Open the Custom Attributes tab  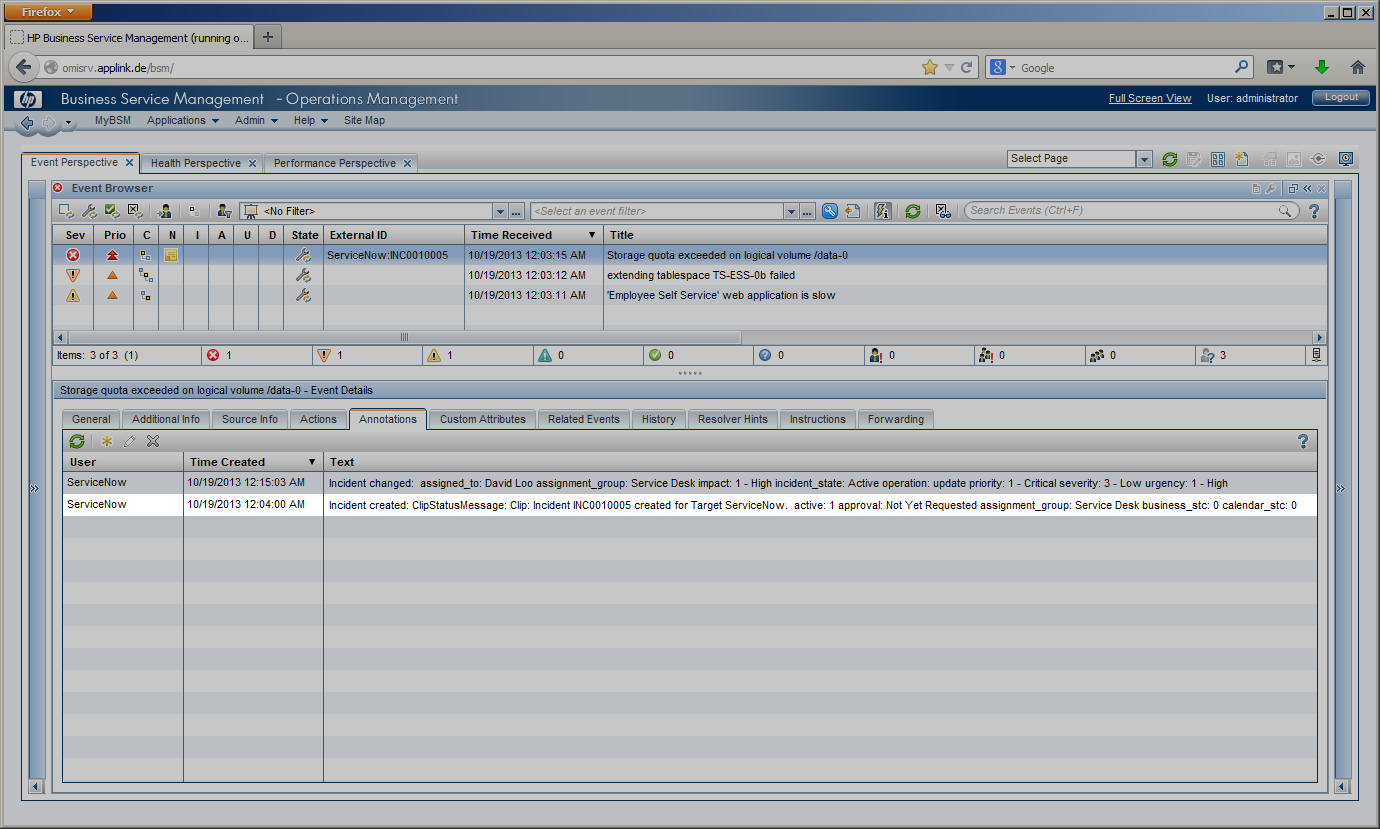(x=483, y=419)
